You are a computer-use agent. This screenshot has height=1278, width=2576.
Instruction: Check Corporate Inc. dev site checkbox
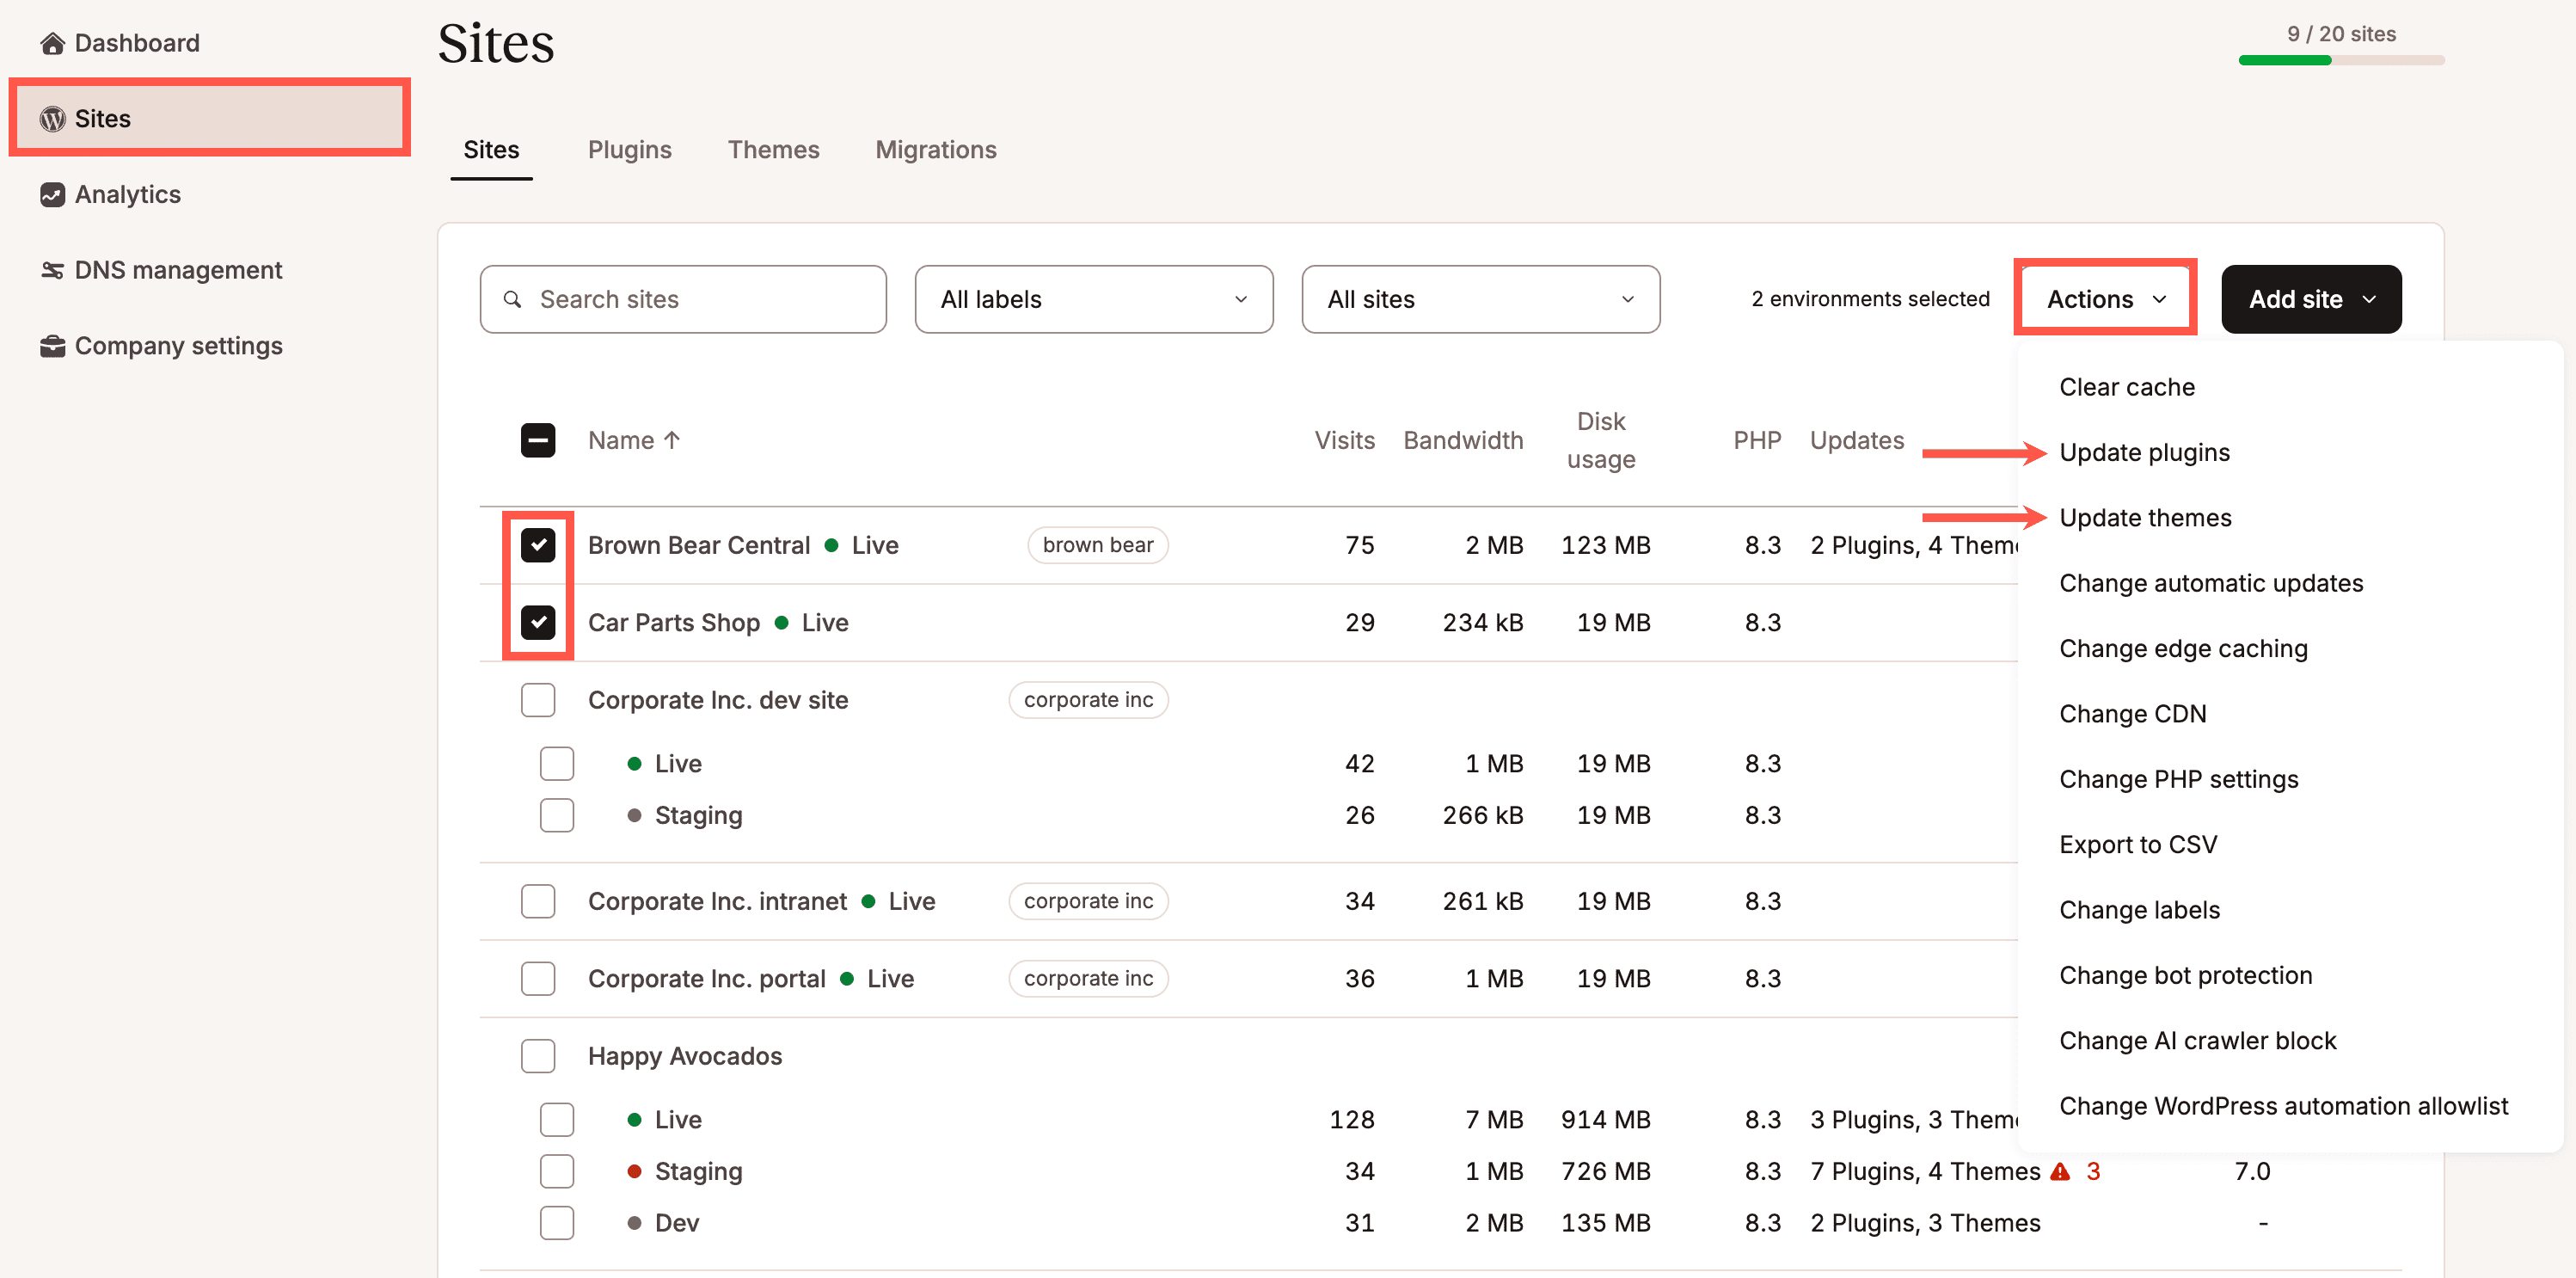coord(538,700)
